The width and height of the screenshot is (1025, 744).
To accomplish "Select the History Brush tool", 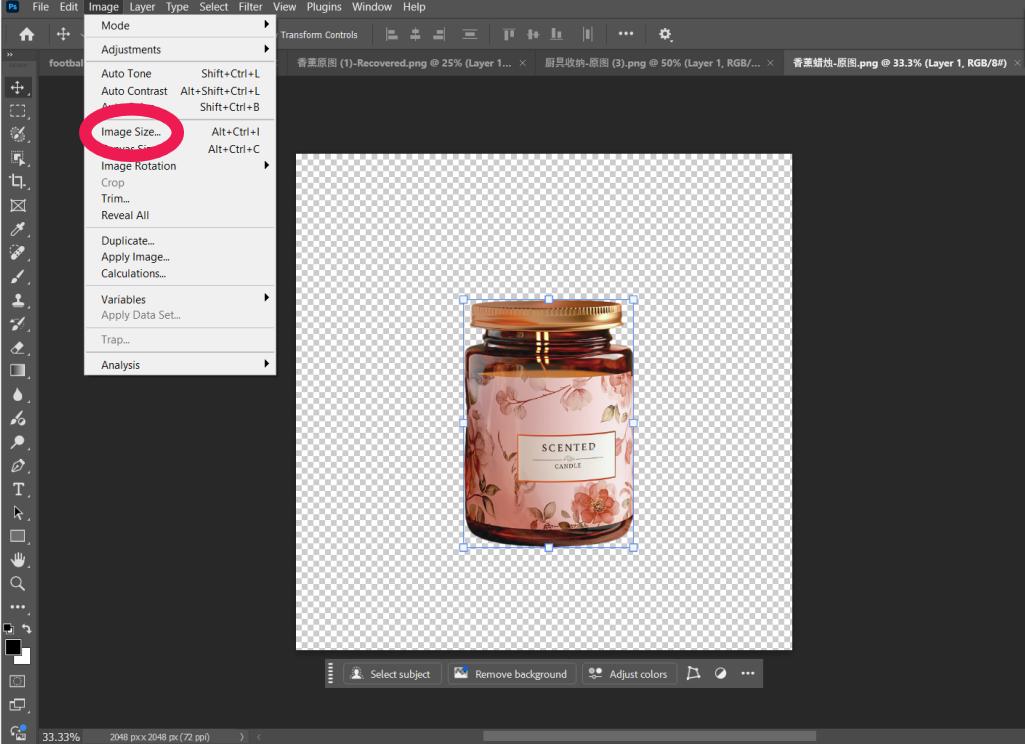I will (18, 324).
